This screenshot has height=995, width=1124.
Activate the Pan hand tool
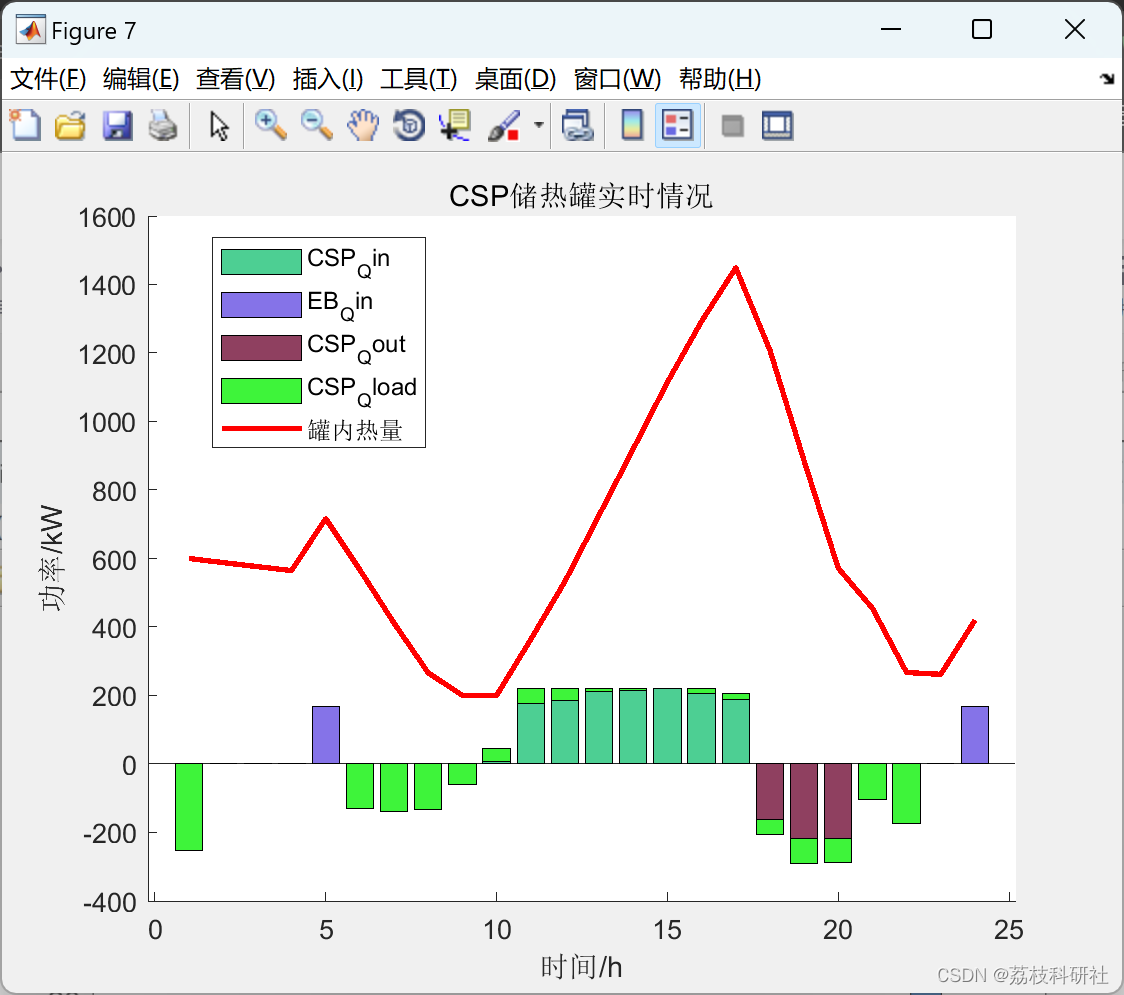[363, 125]
